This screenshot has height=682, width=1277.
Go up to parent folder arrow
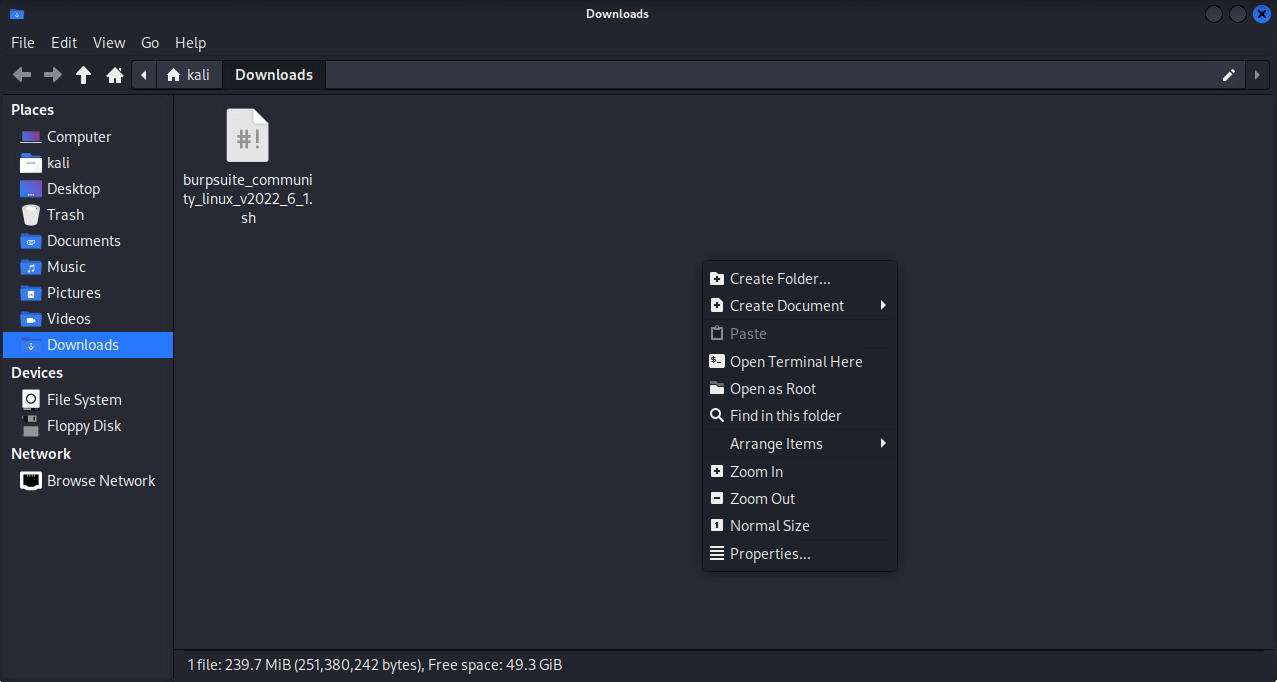coord(84,75)
